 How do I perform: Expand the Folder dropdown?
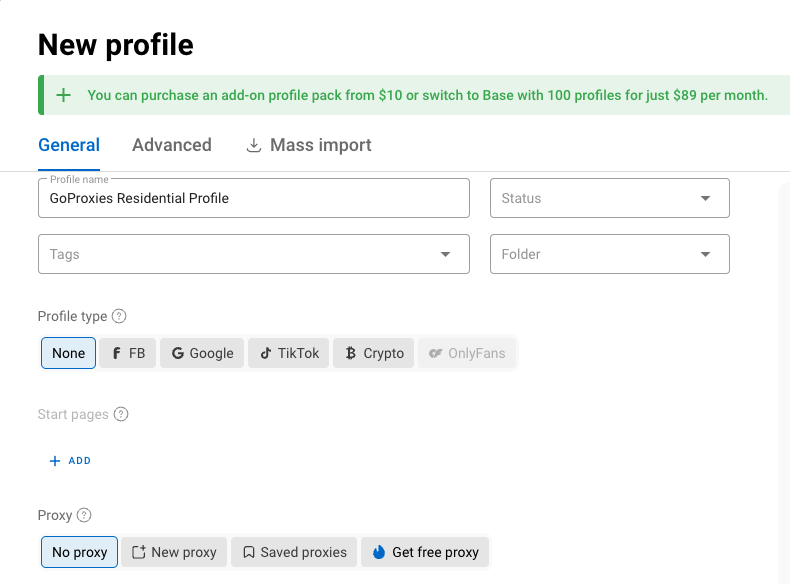click(609, 254)
